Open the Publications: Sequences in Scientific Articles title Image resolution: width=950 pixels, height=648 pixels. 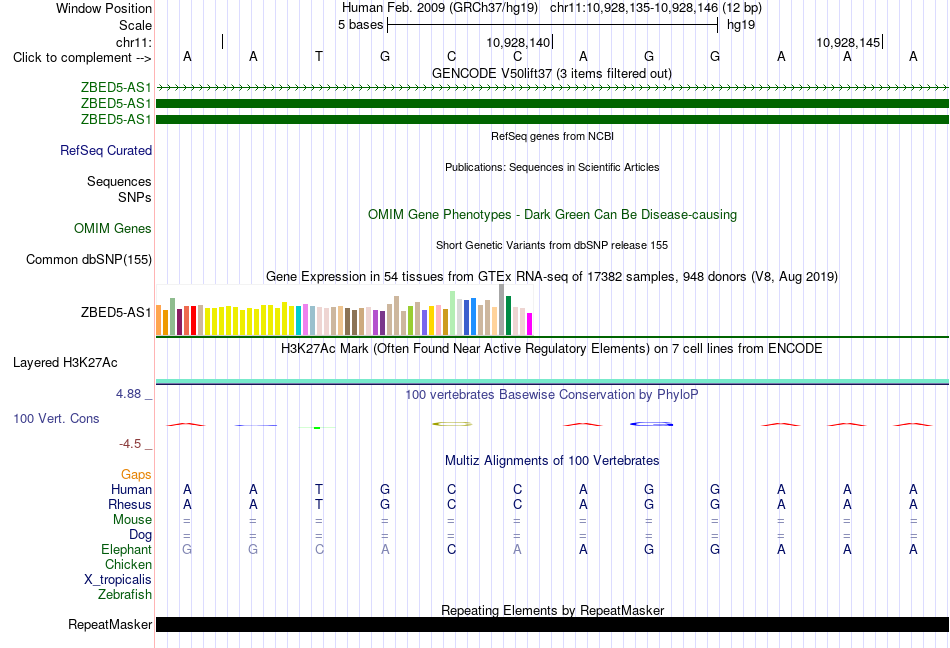[552, 167]
